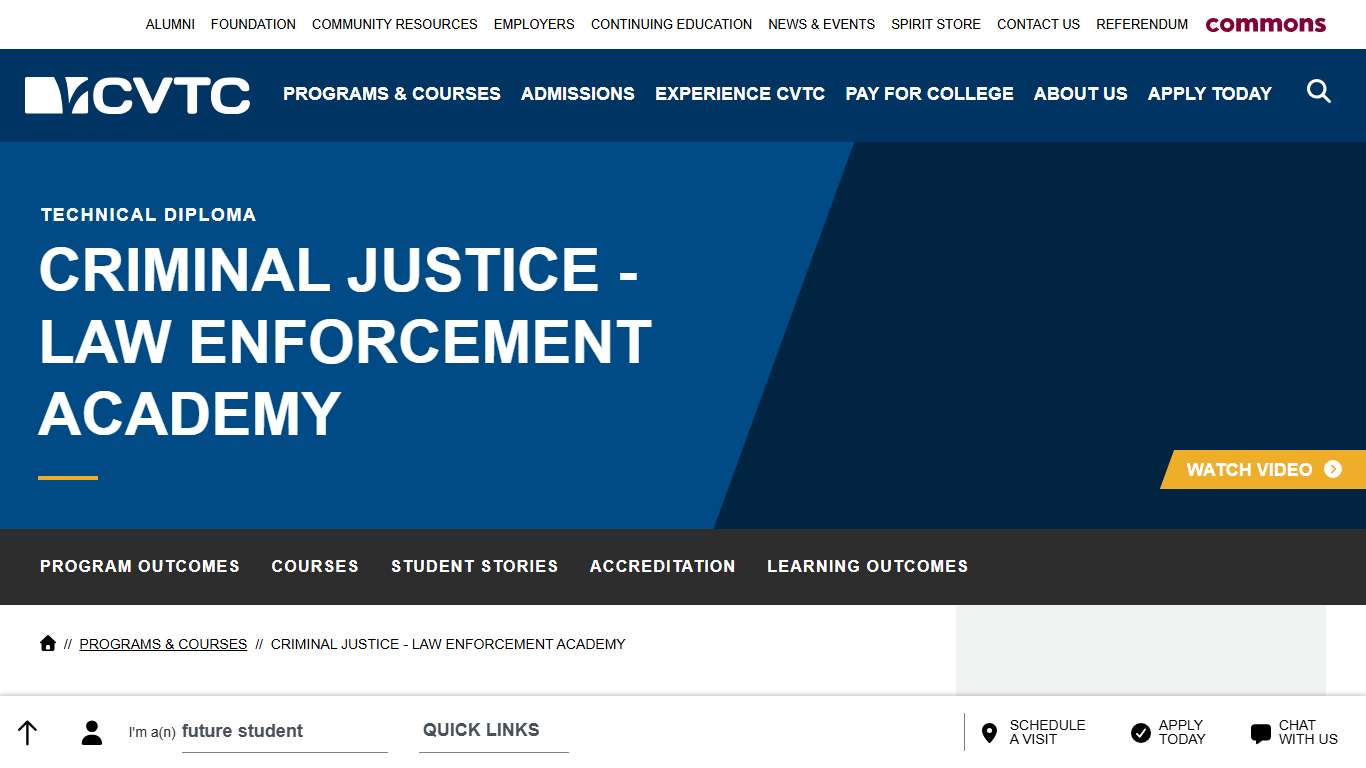The image size is (1366, 768).
Task: Open the site search magnifier
Action: [x=1319, y=91]
